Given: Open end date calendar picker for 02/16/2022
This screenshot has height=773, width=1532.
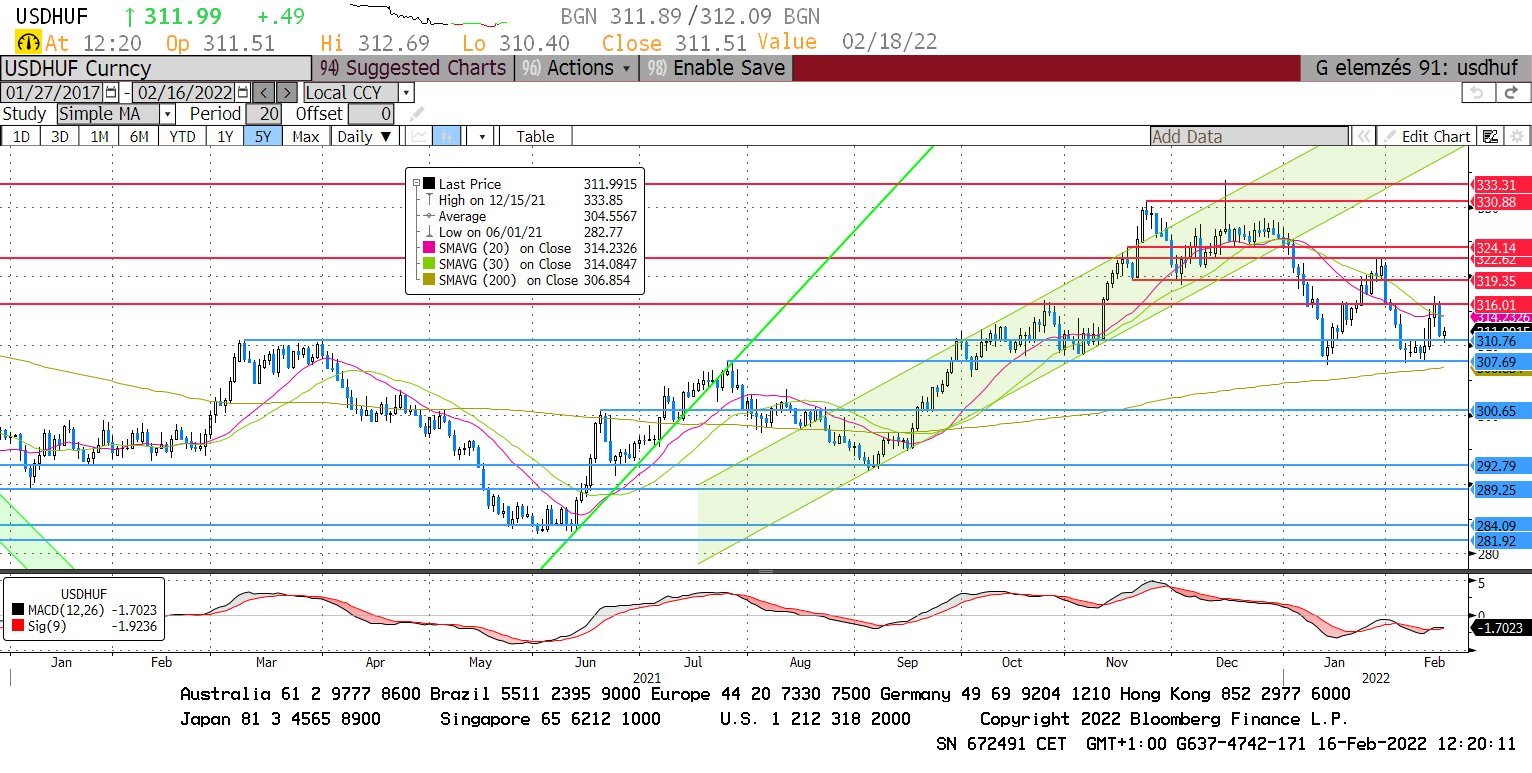Looking at the screenshot, I should pos(243,92).
